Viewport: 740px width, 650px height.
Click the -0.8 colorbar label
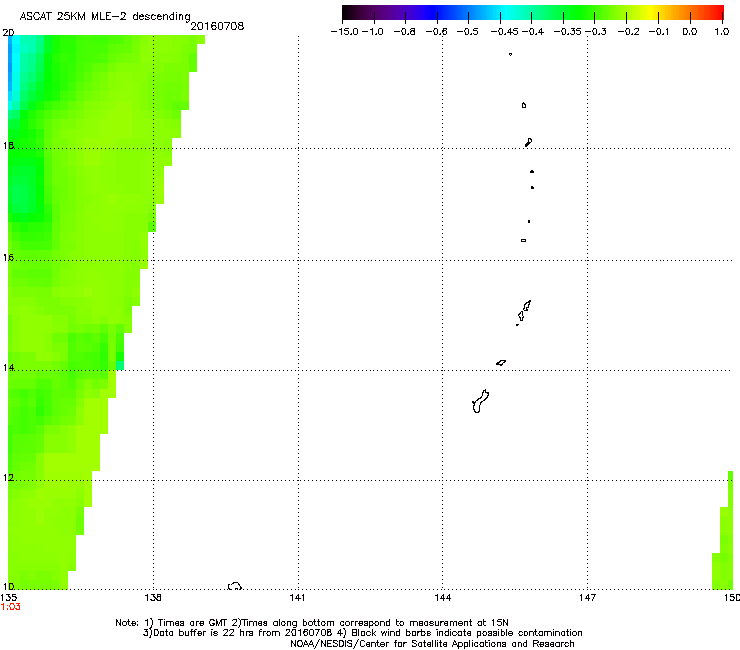coord(404,32)
